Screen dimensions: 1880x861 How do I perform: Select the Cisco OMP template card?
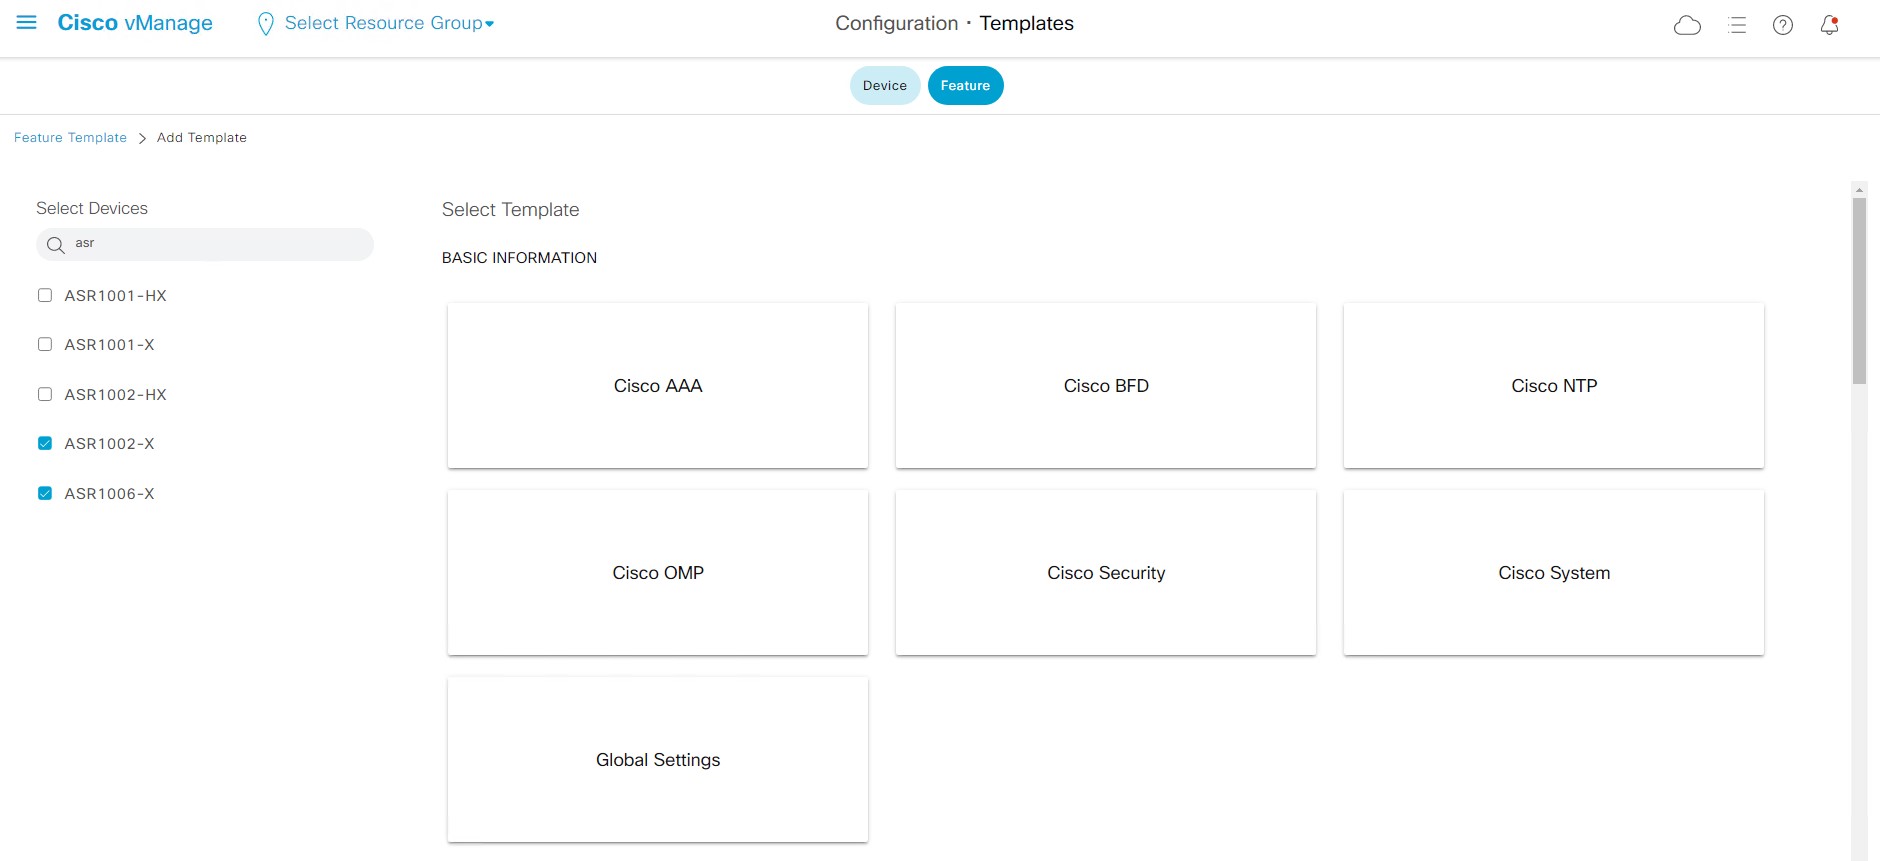click(x=658, y=572)
